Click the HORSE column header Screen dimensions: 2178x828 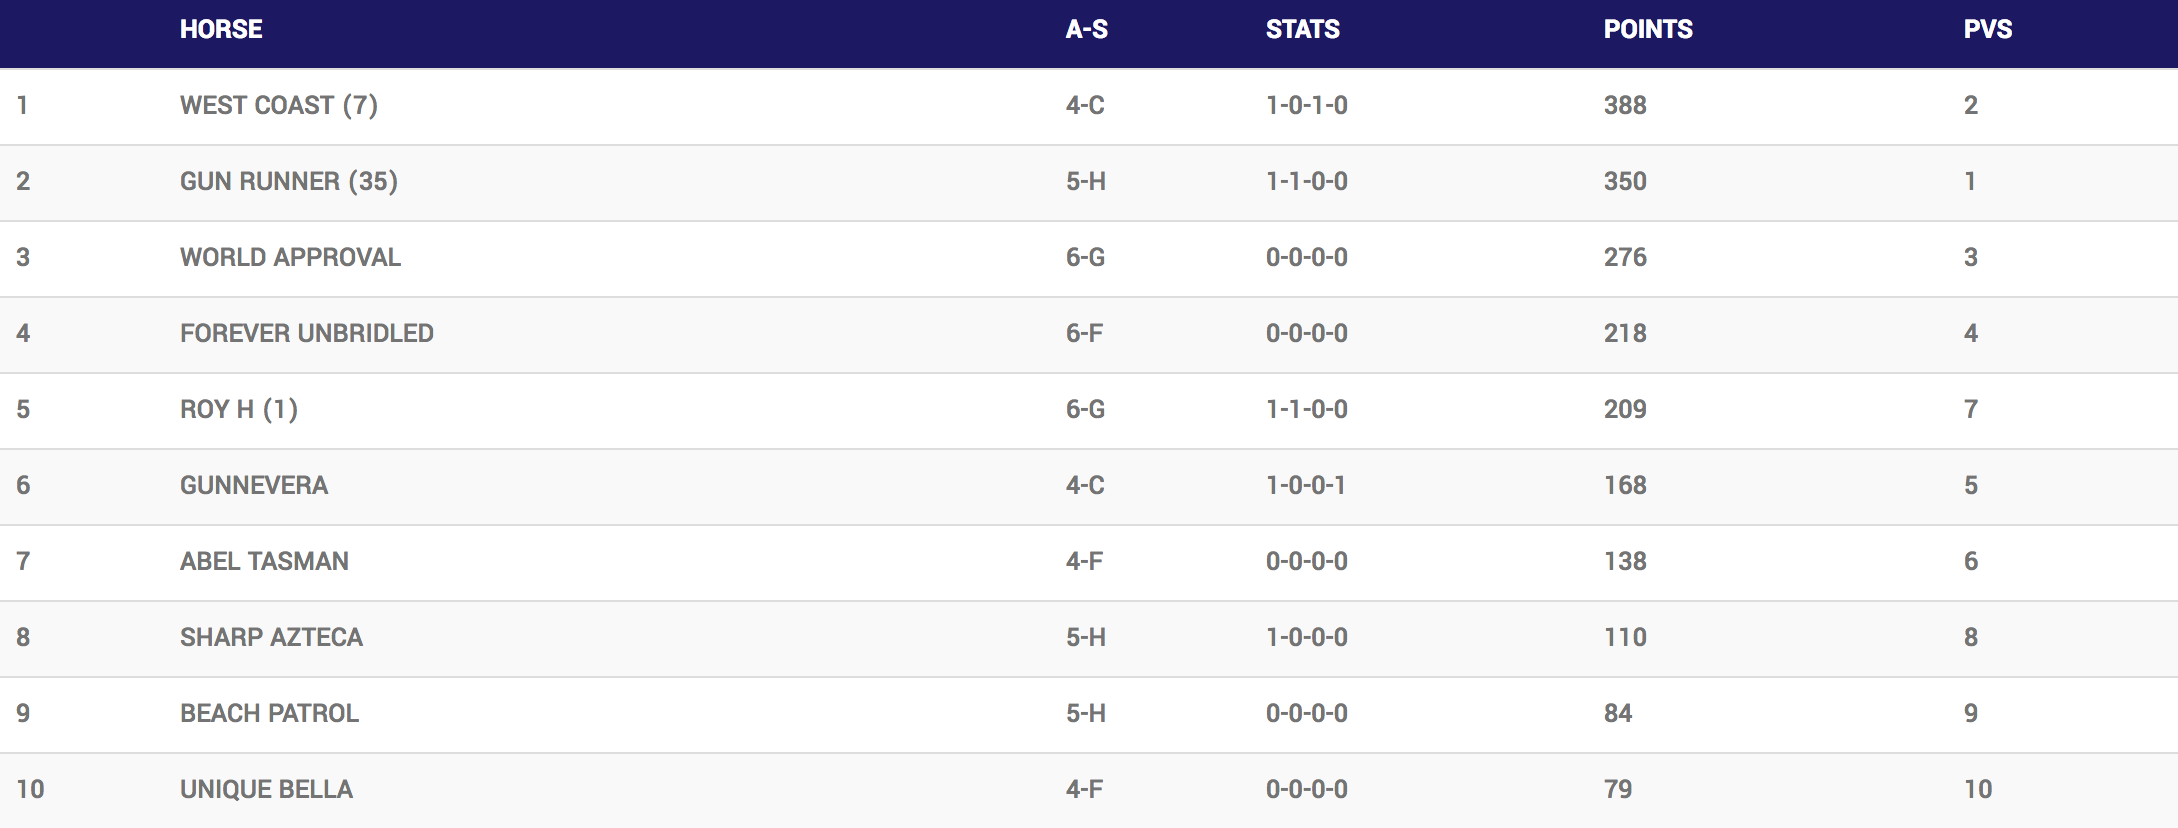[x=221, y=30]
